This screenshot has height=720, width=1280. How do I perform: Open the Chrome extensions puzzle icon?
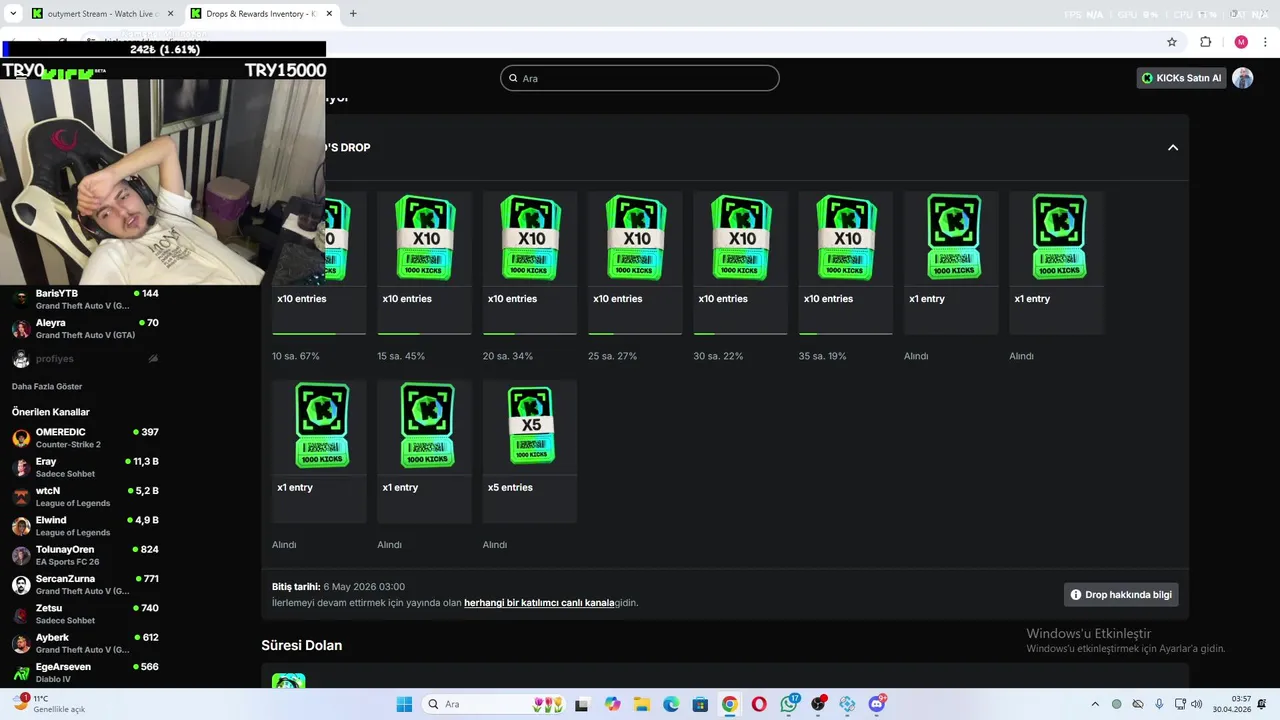click(x=1206, y=42)
